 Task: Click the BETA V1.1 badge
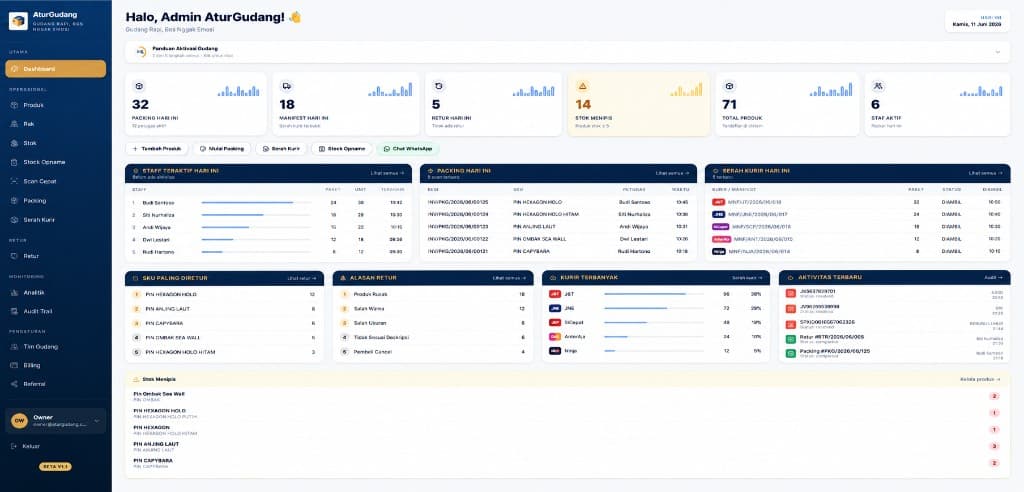pos(56,467)
